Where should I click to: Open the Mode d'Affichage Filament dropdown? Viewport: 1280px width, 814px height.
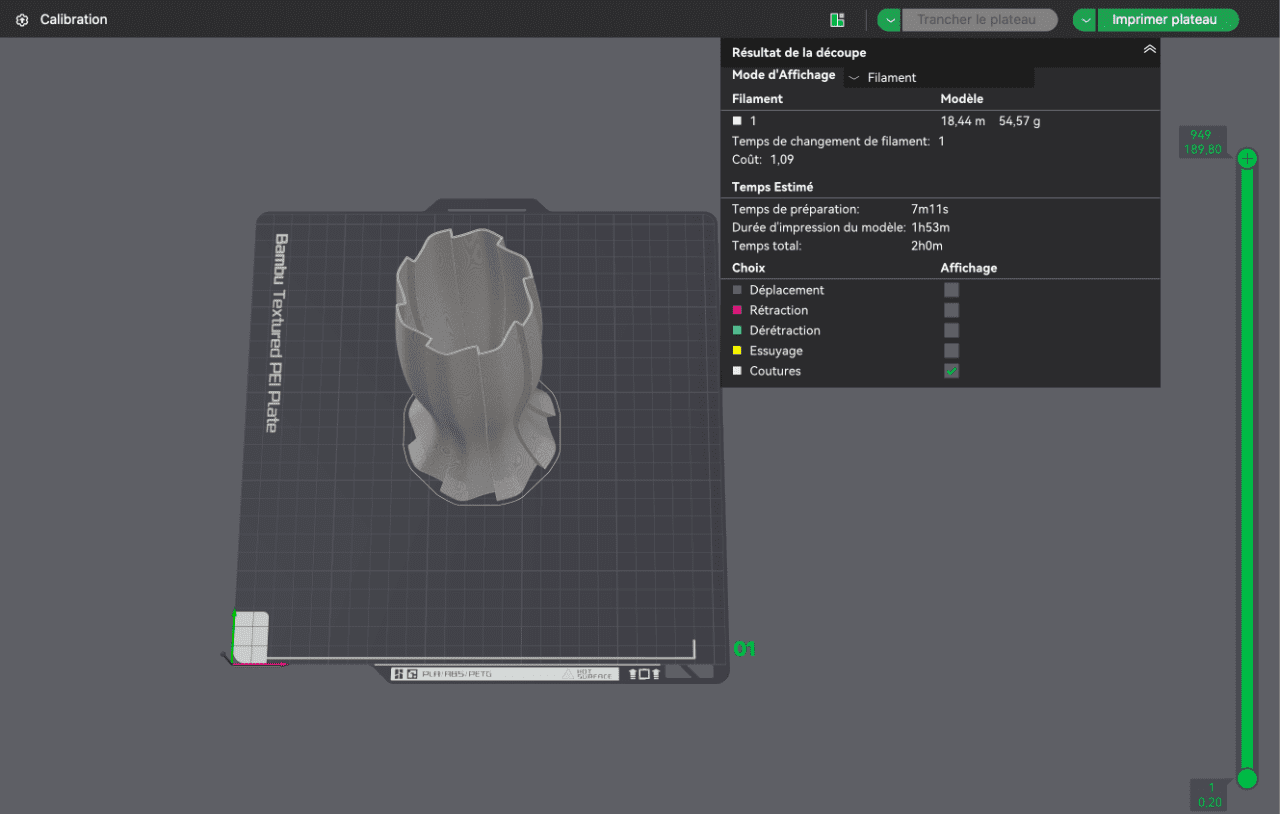click(x=938, y=78)
